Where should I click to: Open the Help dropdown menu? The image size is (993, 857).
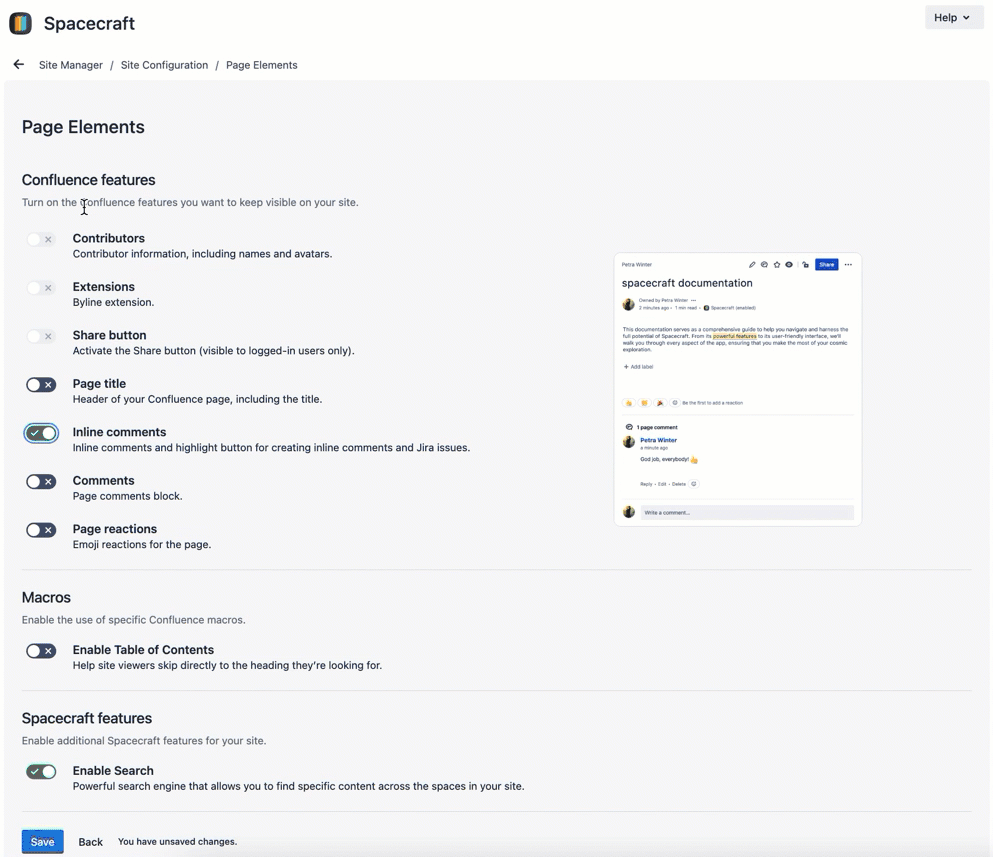pos(953,17)
